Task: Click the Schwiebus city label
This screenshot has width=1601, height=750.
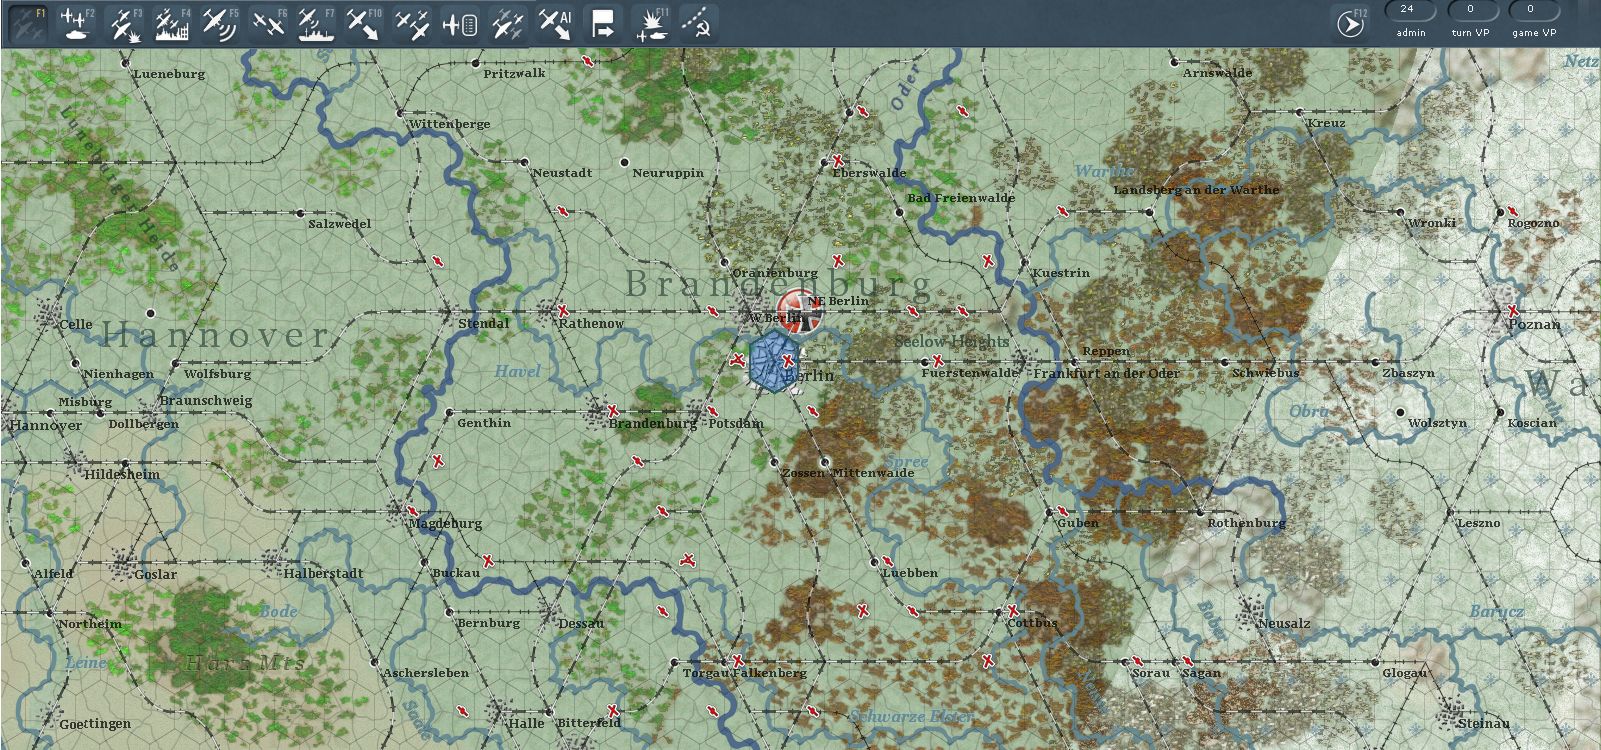Action: coord(1265,373)
